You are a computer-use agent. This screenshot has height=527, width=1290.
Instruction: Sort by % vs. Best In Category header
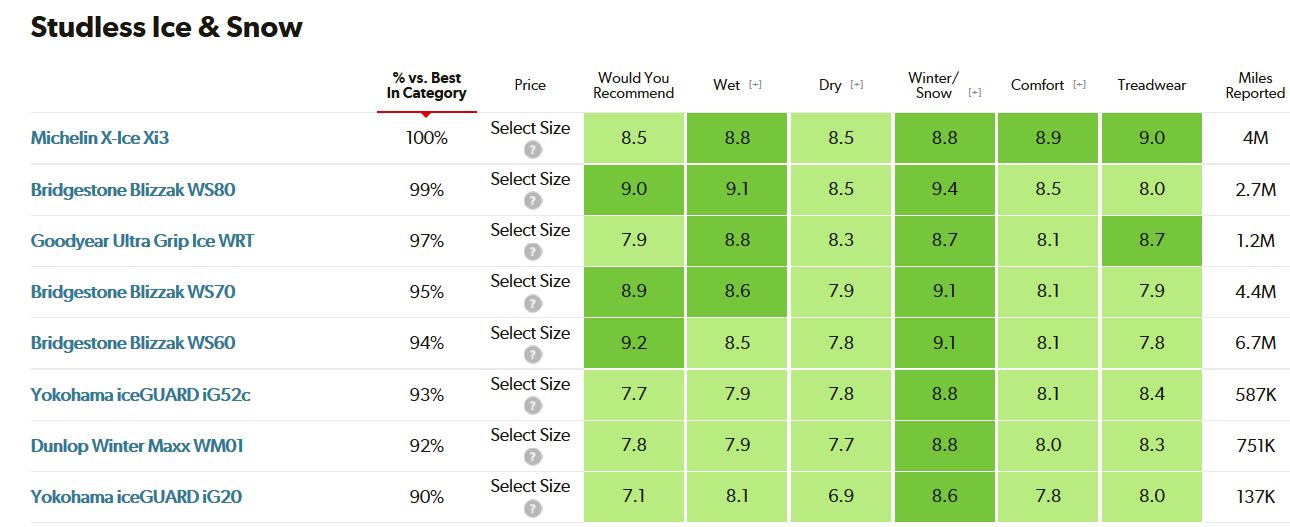[427, 86]
